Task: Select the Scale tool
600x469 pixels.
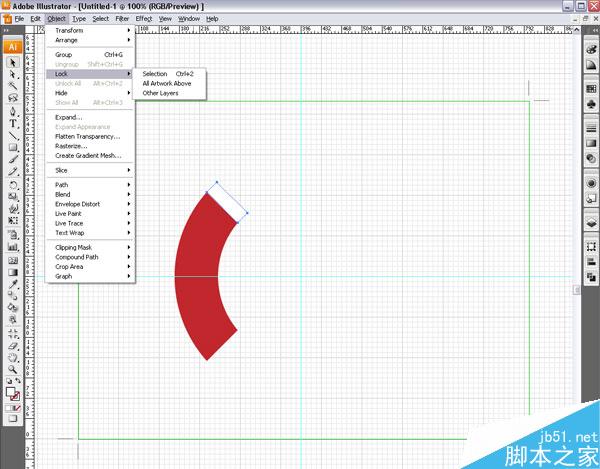Action: [13, 197]
